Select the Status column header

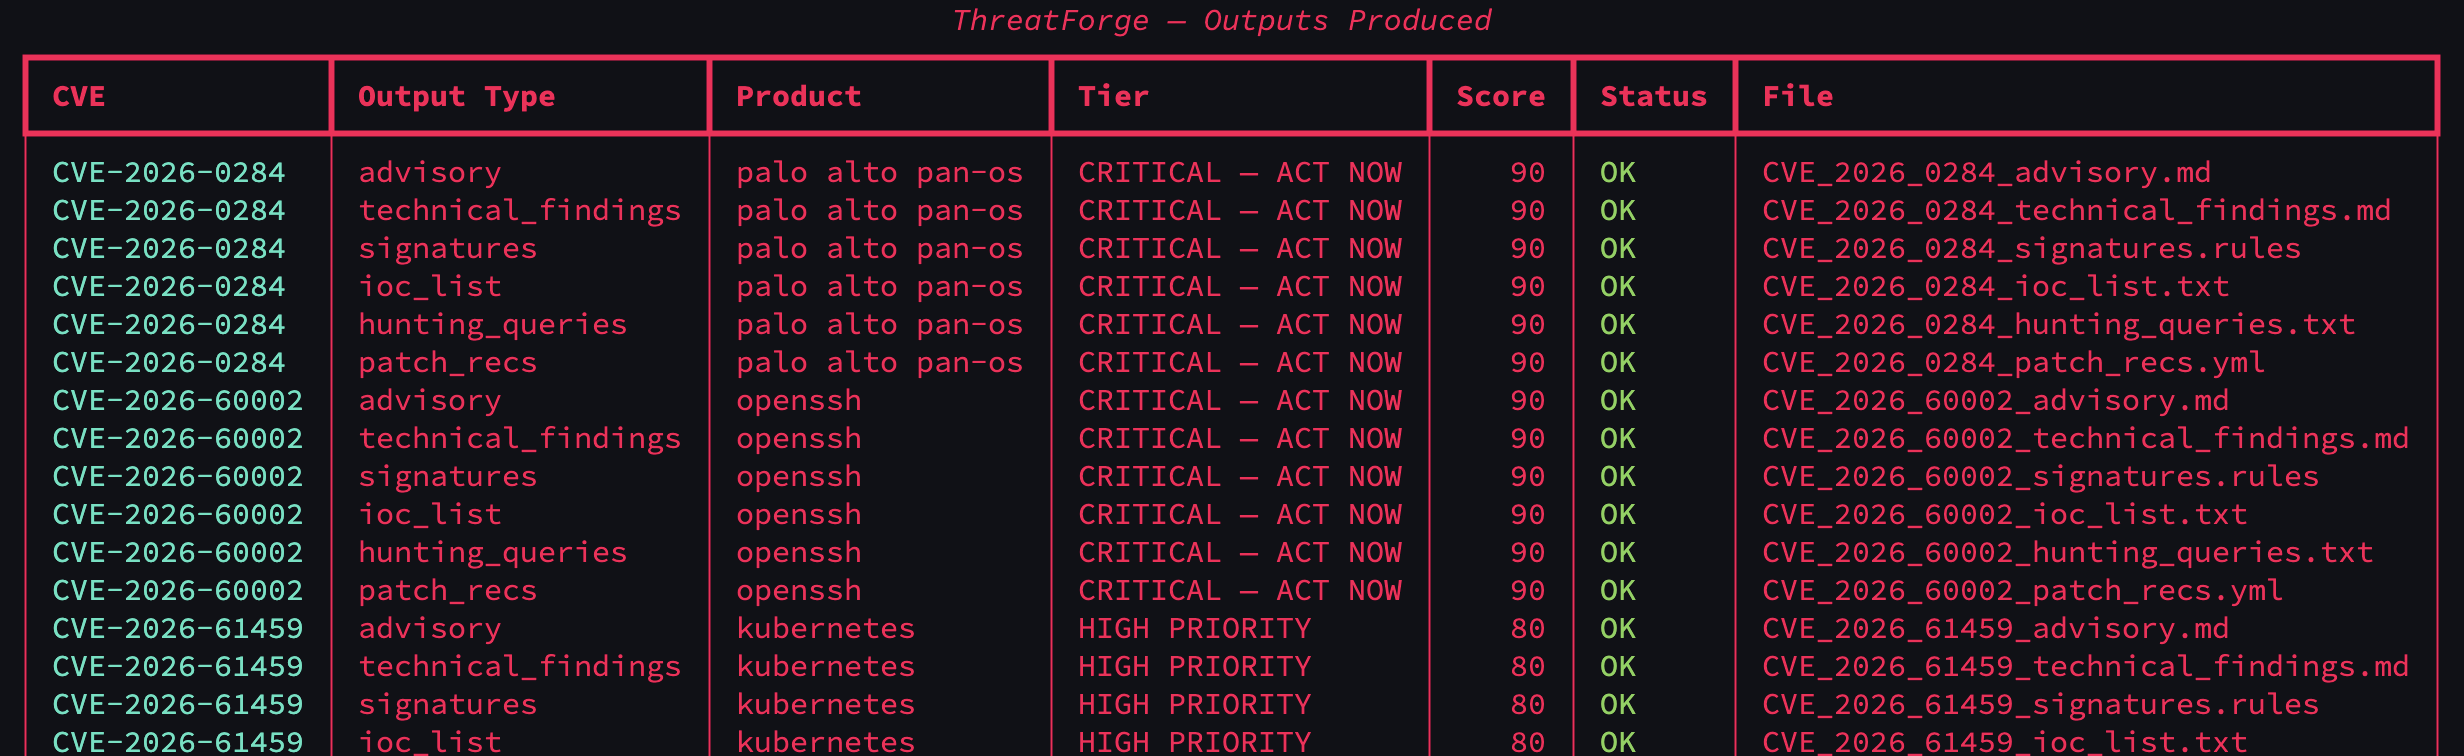1653,97
